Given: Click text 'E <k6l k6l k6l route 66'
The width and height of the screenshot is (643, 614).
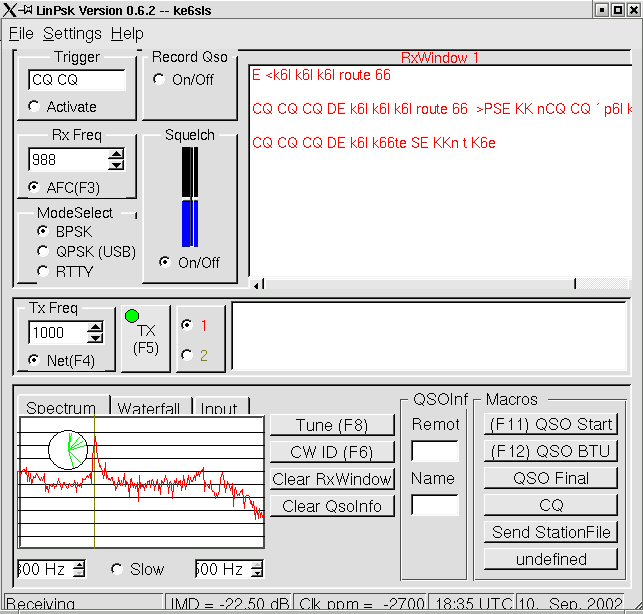Looking at the screenshot, I should pyautogui.click(x=321, y=75).
